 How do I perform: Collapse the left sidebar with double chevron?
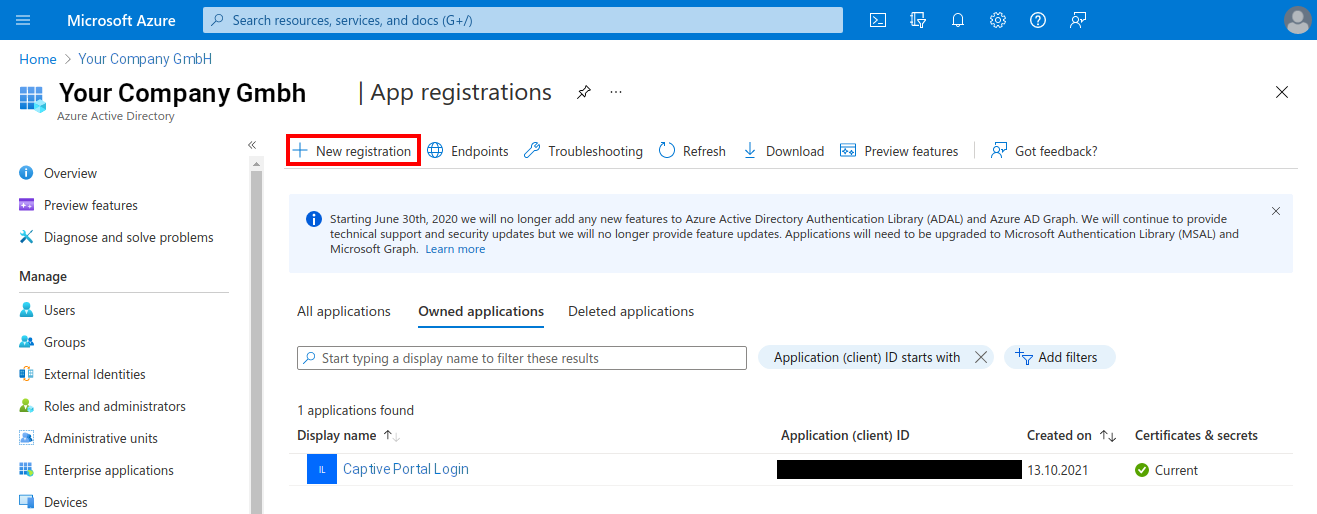[x=252, y=145]
